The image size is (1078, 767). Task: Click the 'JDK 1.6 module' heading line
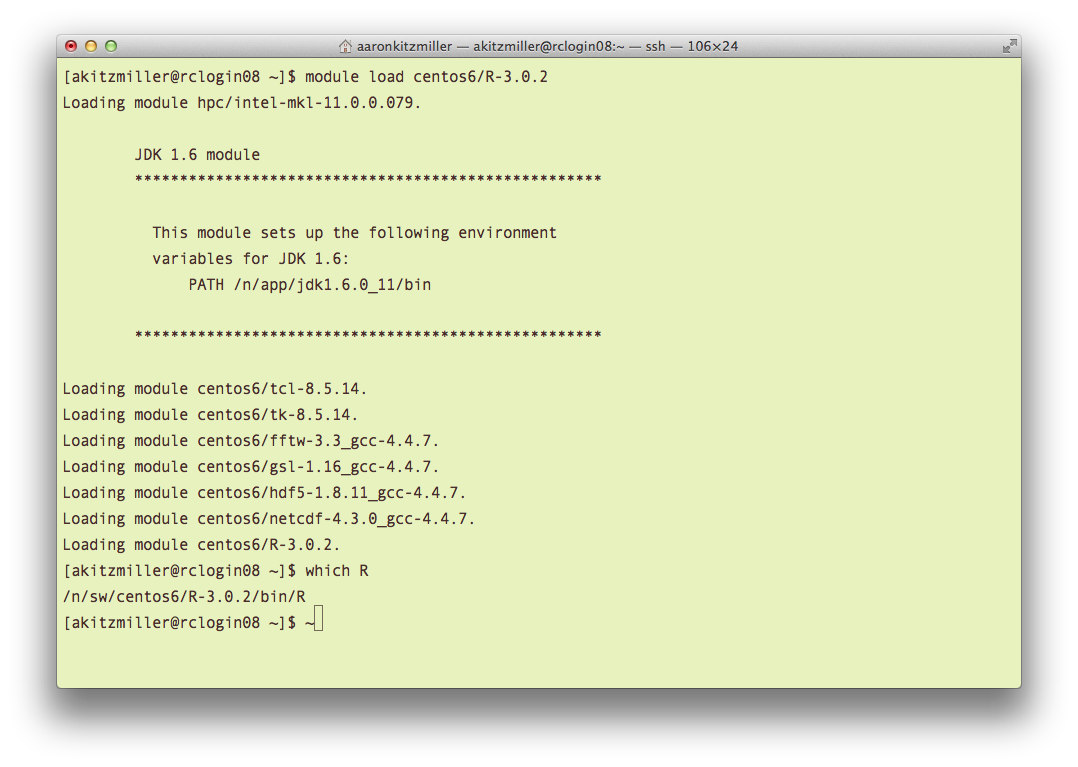click(x=197, y=155)
